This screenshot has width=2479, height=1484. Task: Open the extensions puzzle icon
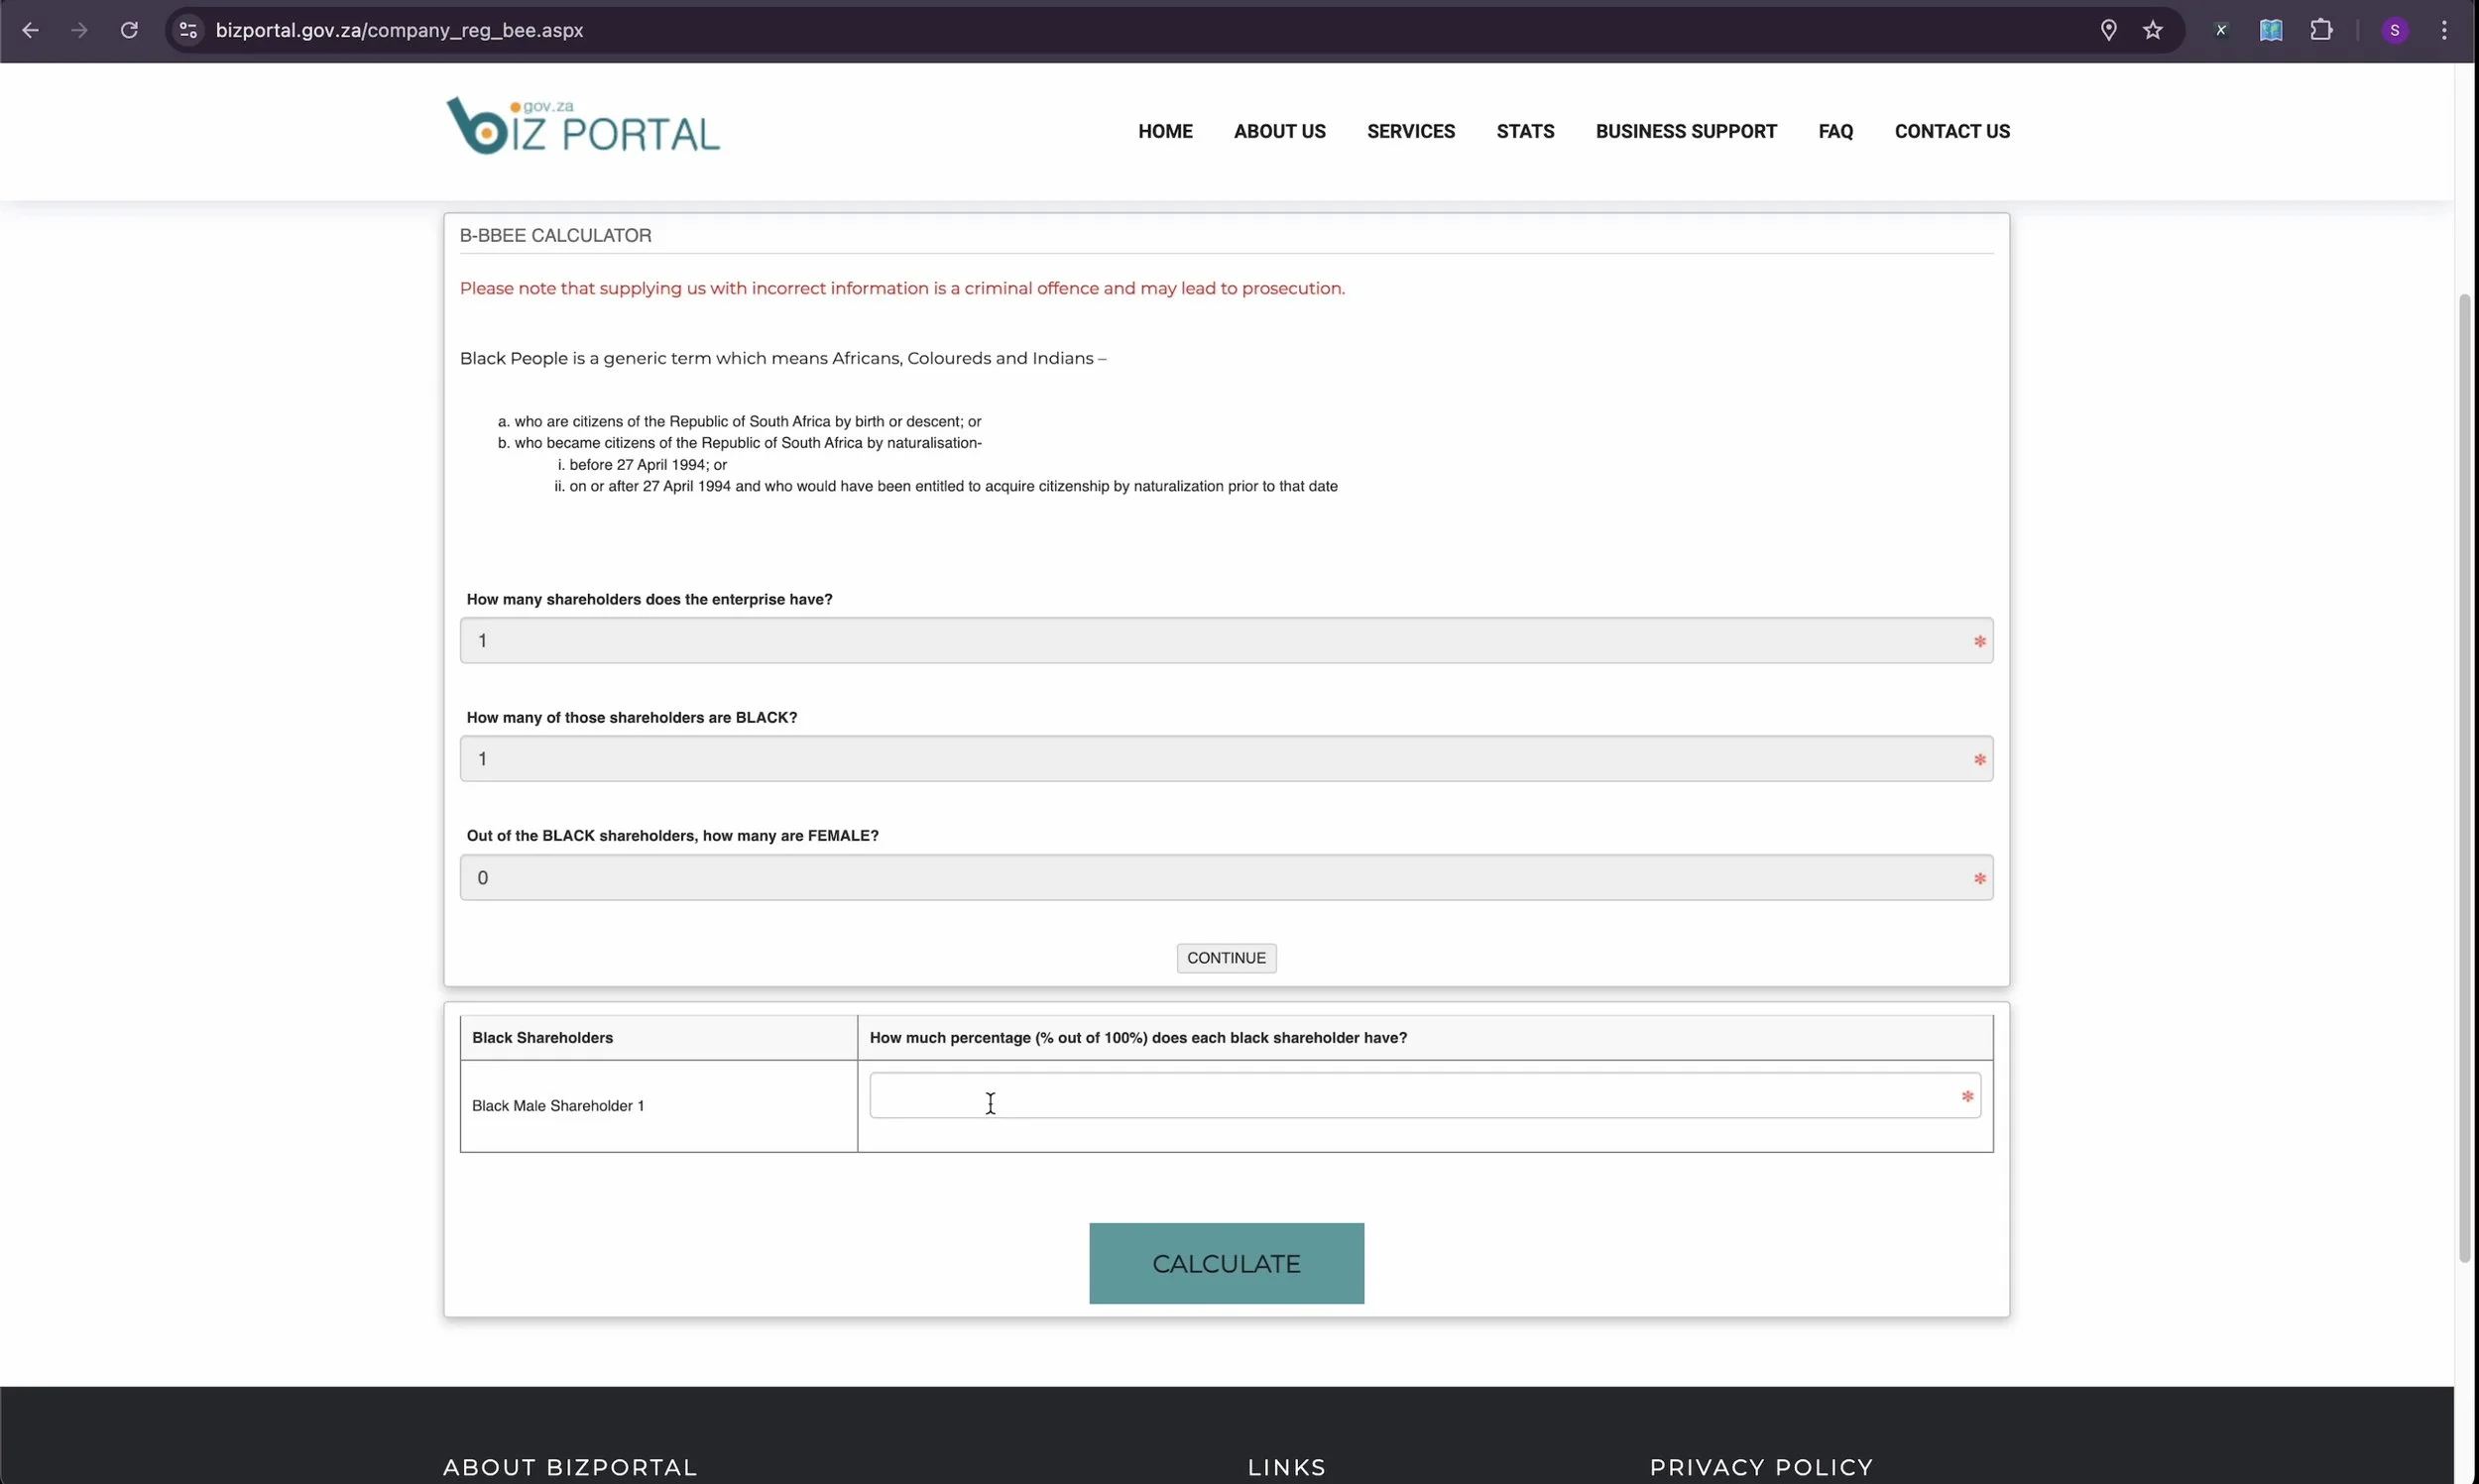pyautogui.click(x=2321, y=30)
